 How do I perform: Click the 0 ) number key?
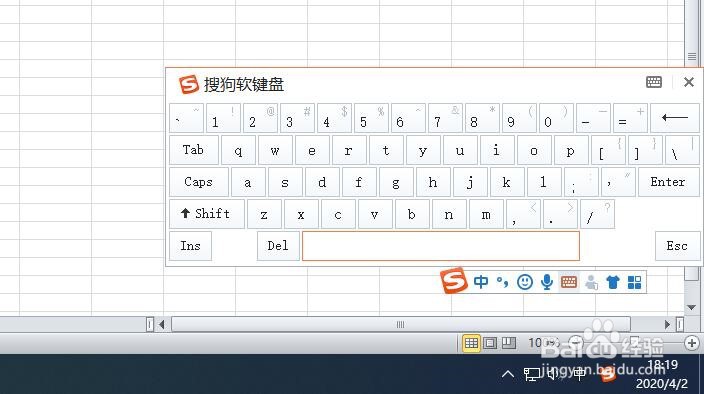(x=556, y=118)
